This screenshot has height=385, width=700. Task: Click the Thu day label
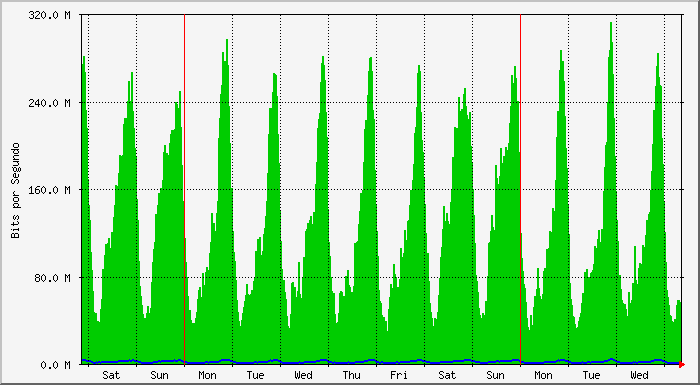[351, 375]
